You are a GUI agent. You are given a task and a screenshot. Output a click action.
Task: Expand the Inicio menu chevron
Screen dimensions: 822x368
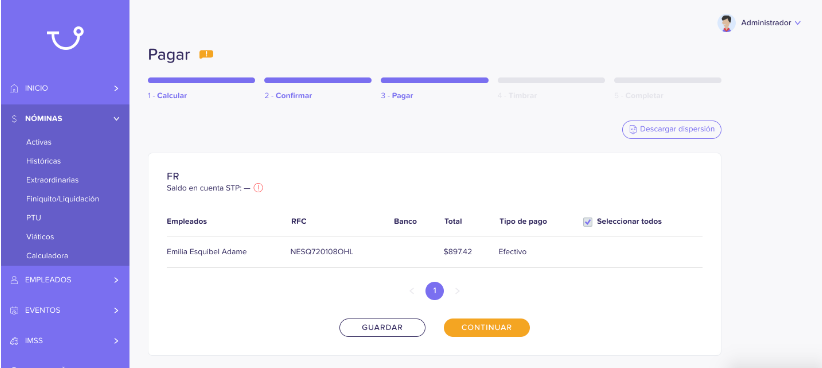click(116, 89)
